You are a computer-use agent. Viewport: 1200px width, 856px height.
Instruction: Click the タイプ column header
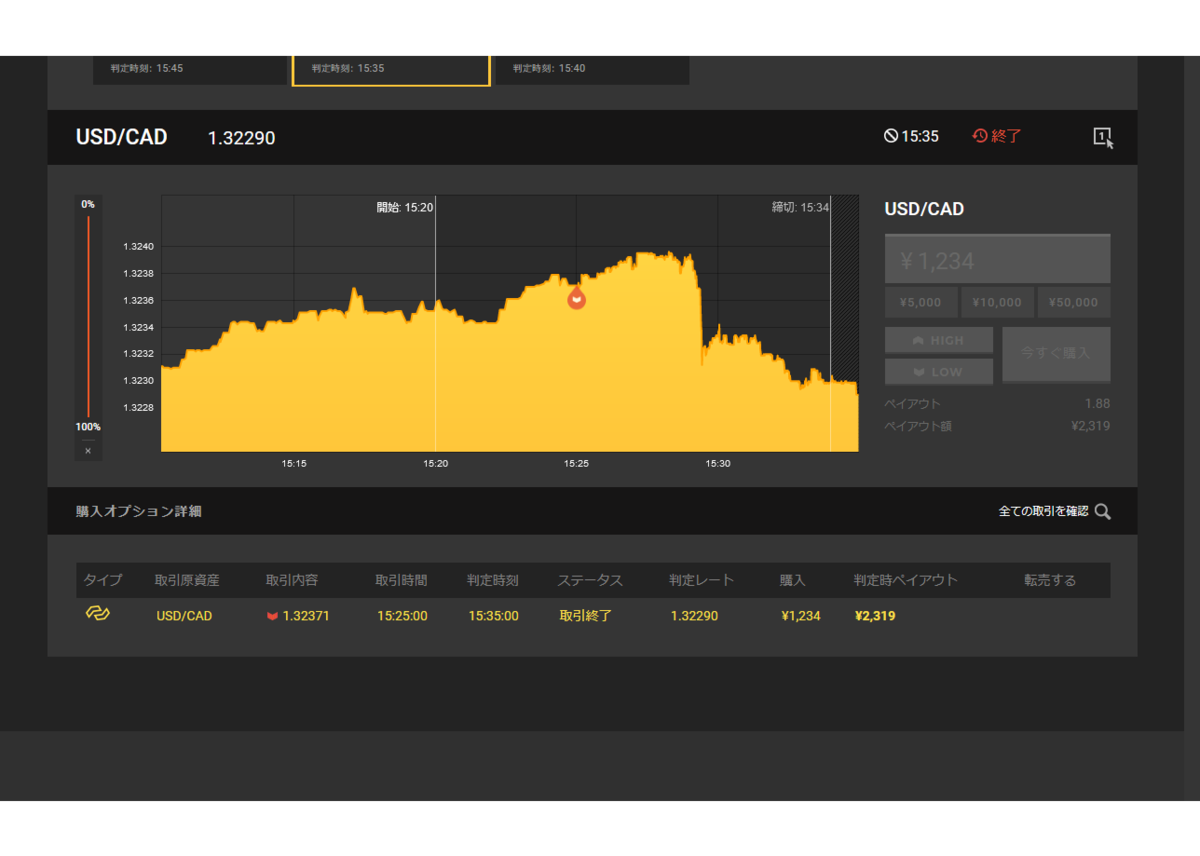click(103, 580)
